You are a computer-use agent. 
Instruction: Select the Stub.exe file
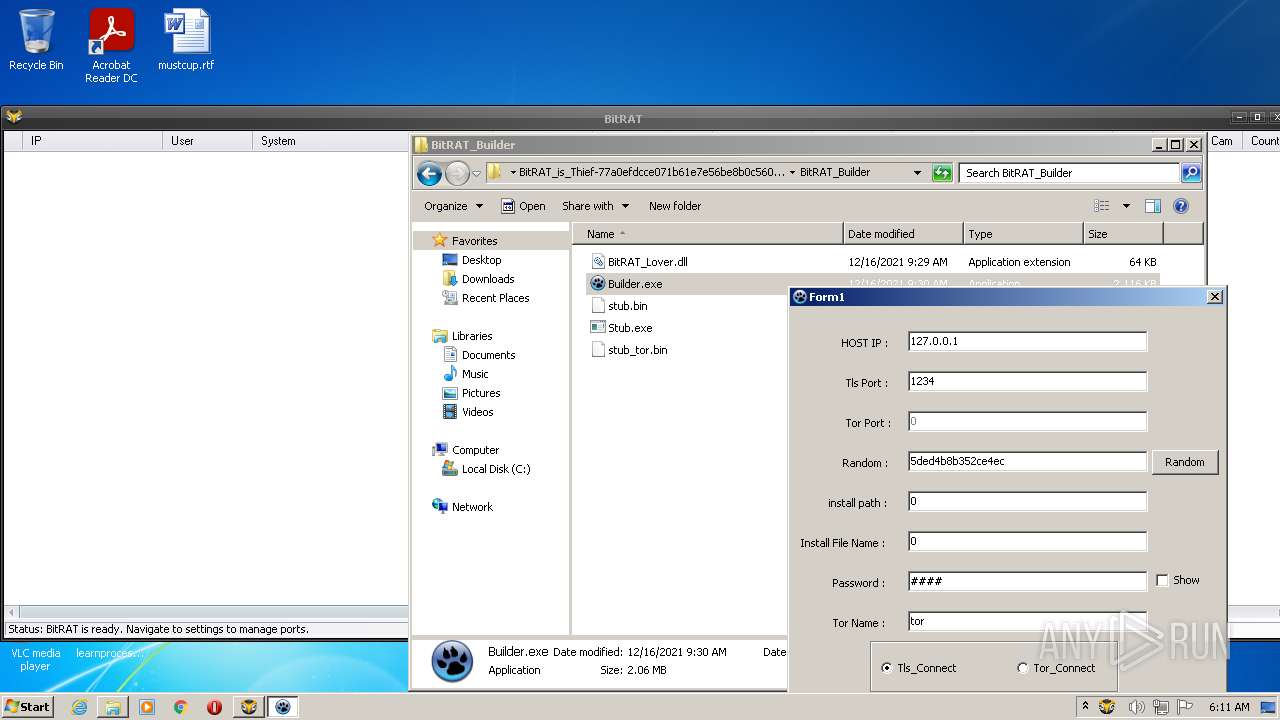click(630, 328)
